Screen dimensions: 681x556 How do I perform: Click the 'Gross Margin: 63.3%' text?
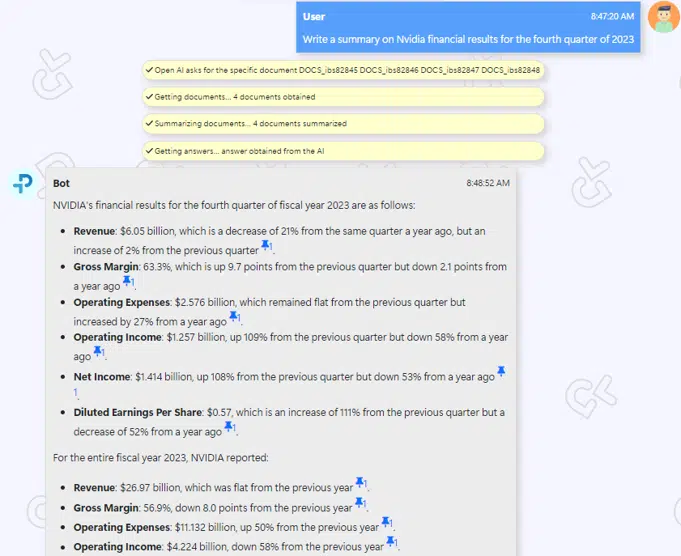tap(122, 267)
